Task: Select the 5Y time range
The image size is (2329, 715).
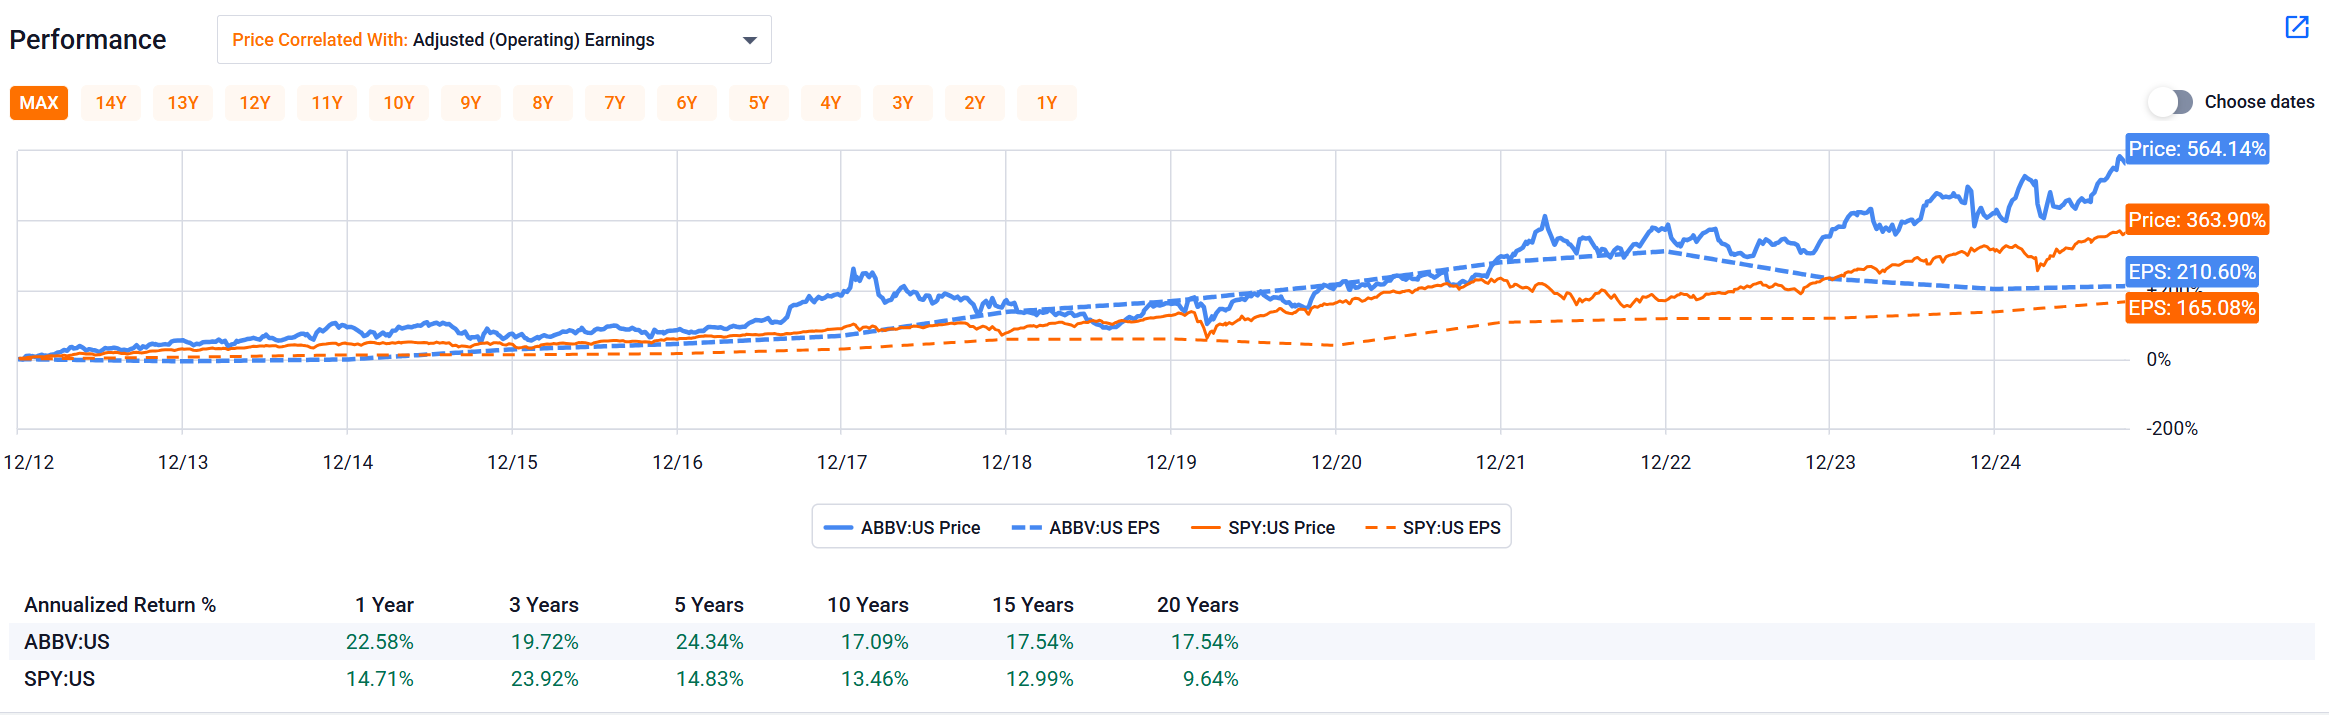Action: coord(759,103)
